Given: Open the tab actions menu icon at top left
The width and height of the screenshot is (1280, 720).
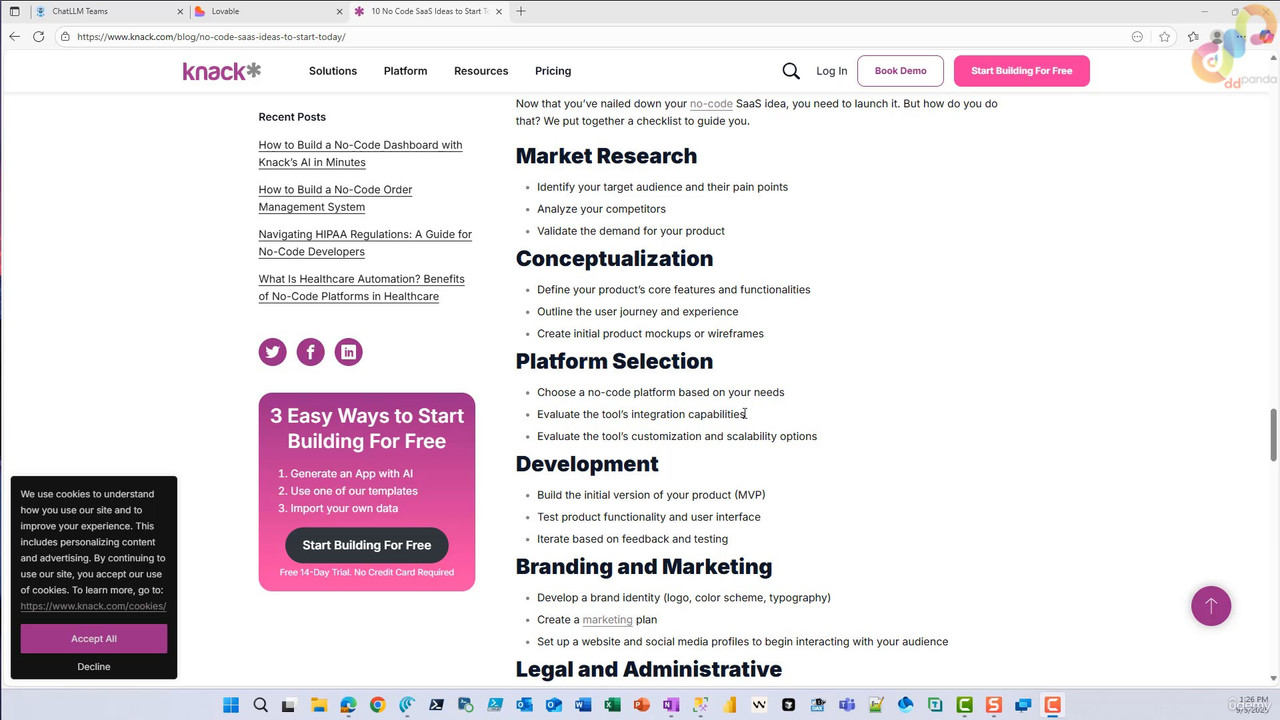Looking at the screenshot, I should click(14, 11).
